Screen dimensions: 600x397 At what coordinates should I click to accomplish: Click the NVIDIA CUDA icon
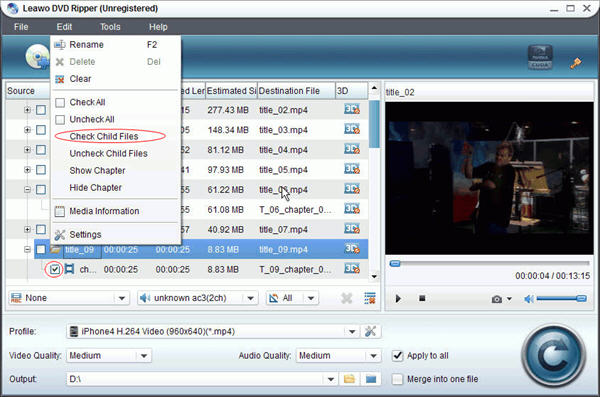click(540, 57)
